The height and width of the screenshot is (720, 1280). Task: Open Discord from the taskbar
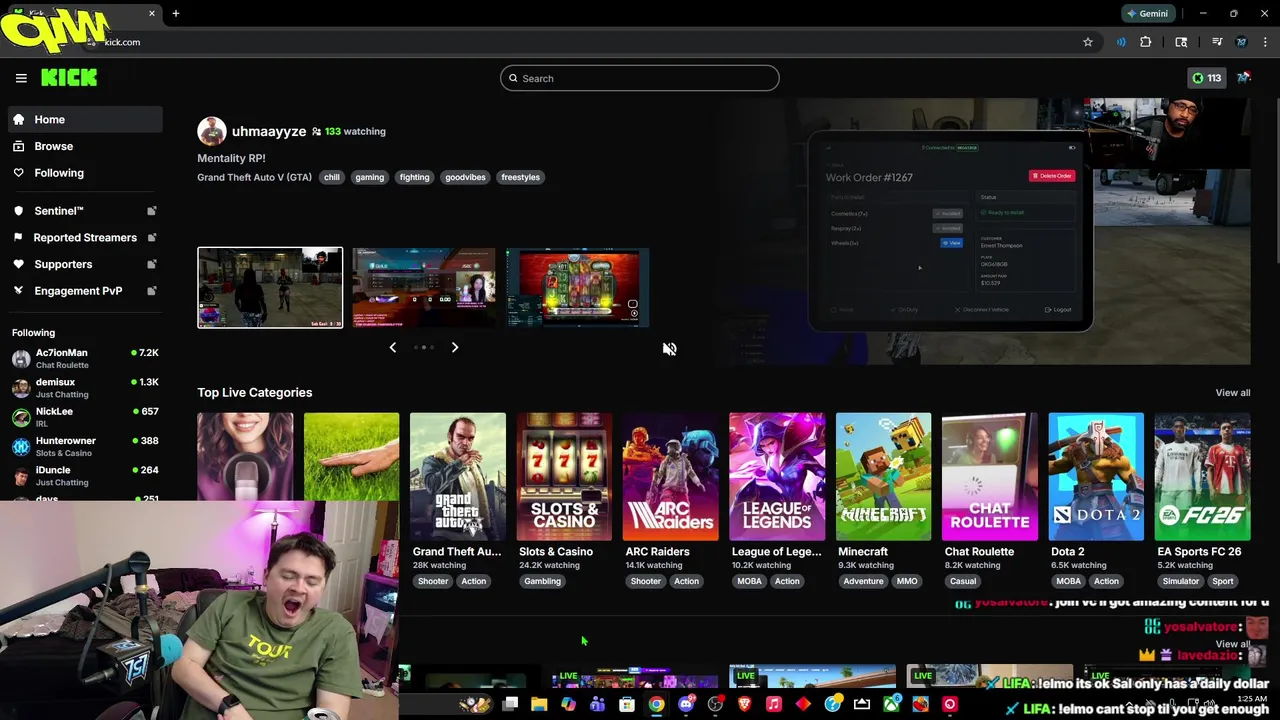686,704
